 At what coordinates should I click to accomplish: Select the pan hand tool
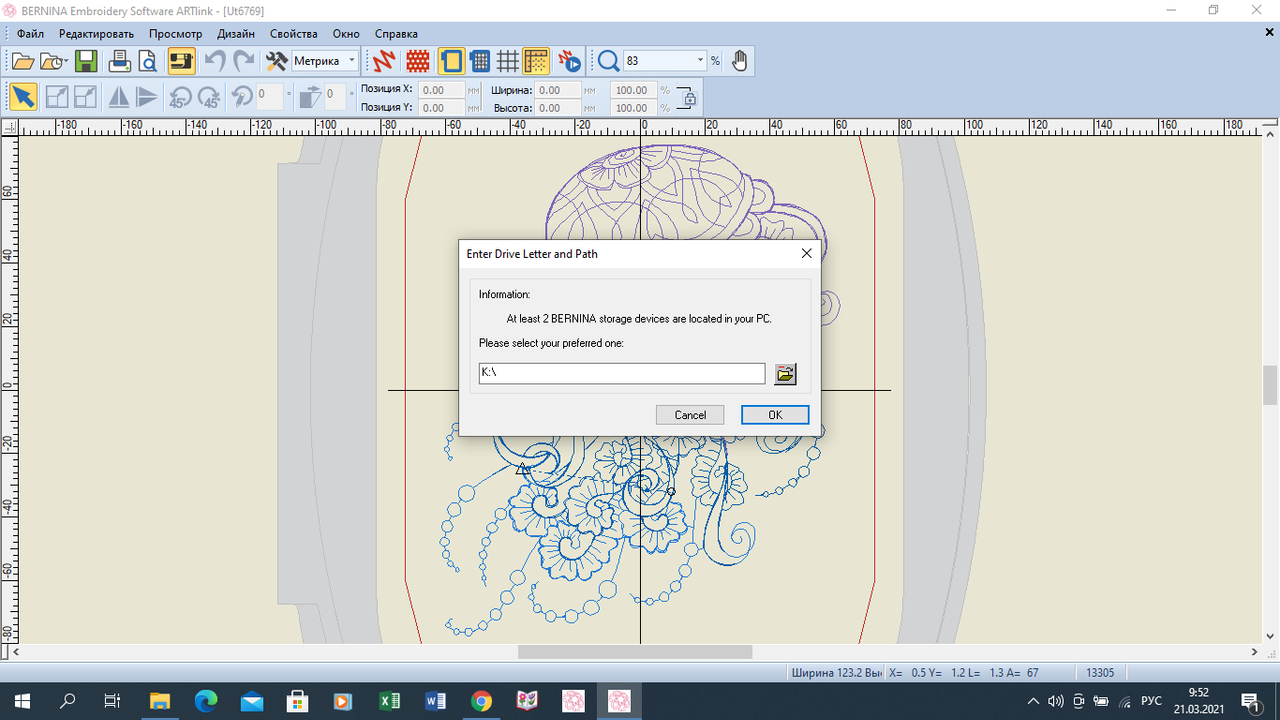point(739,61)
